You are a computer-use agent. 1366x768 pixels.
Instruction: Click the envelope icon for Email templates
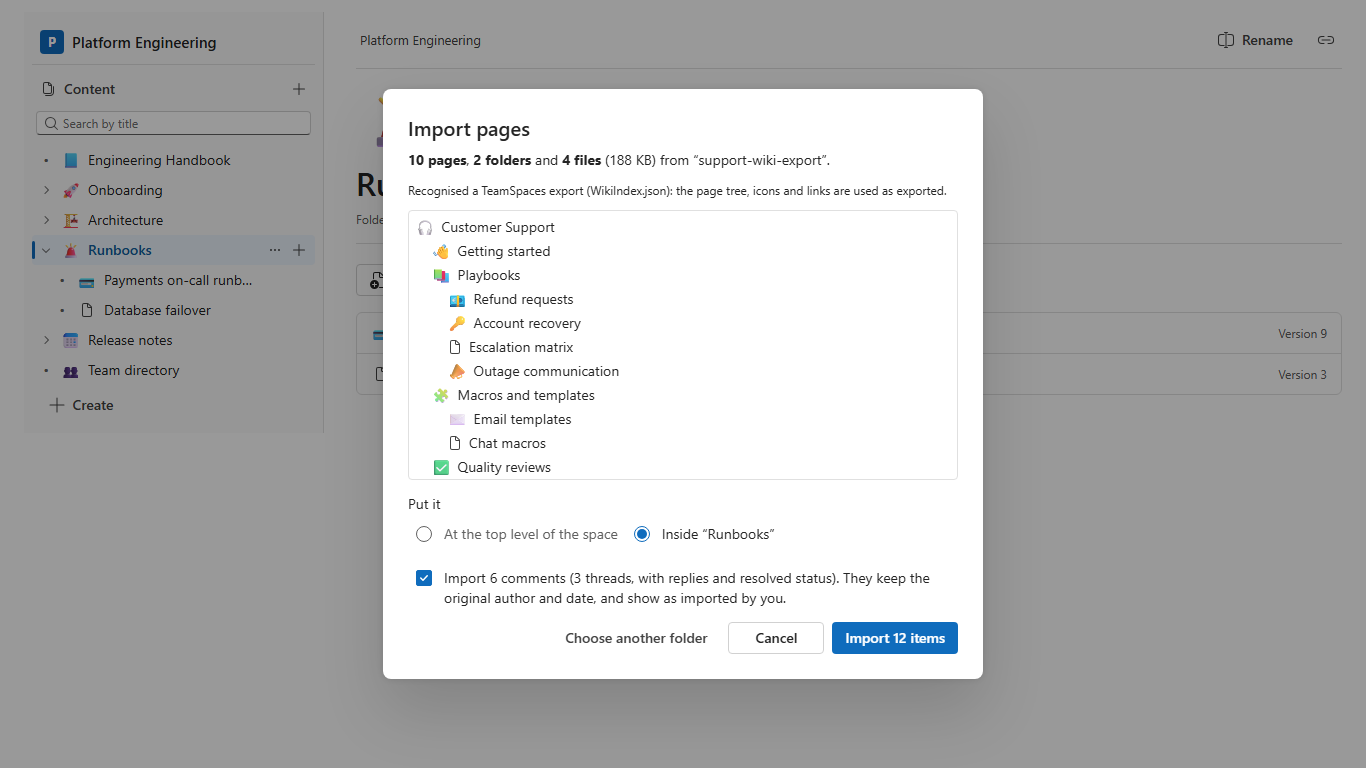(457, 419)
